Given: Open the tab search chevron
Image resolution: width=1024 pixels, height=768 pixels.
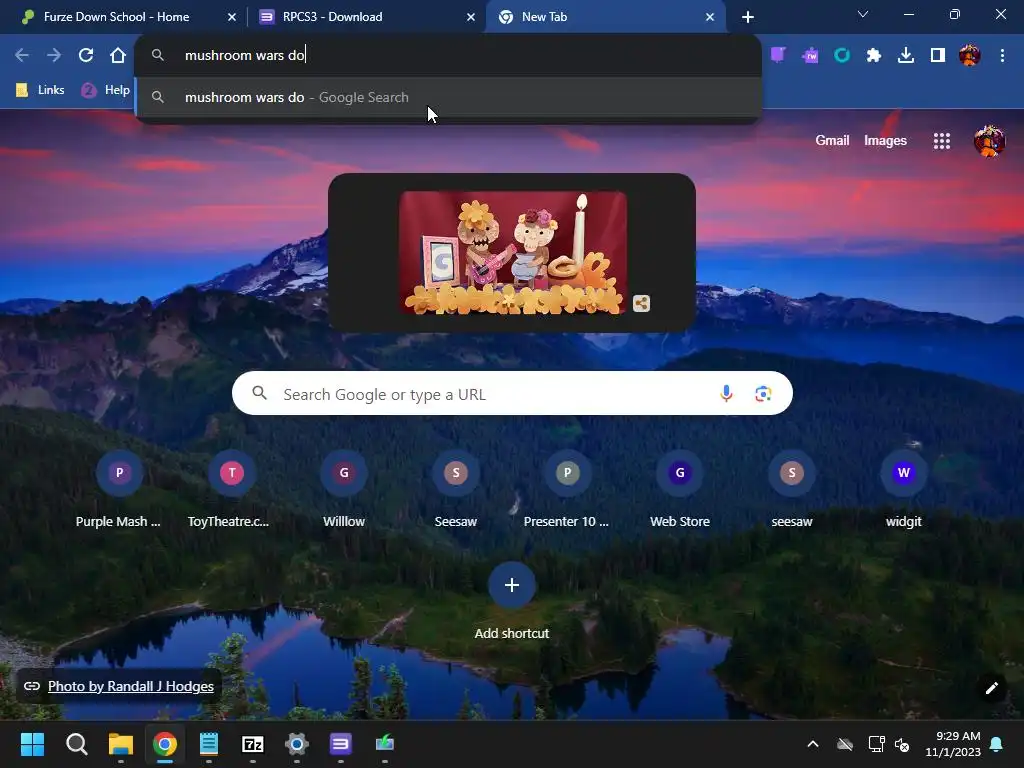Looking at the screenshot, I should [x=863, y=14].
